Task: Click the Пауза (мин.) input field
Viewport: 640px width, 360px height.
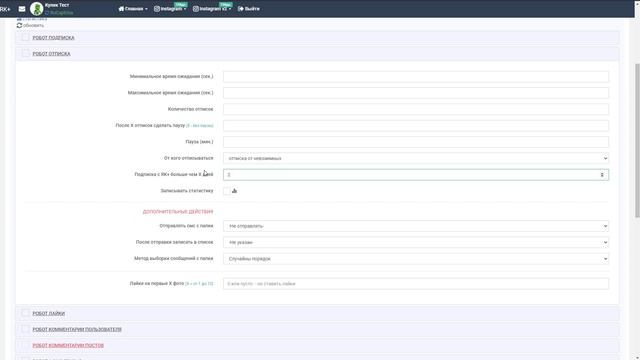Action: click(416, 142)
